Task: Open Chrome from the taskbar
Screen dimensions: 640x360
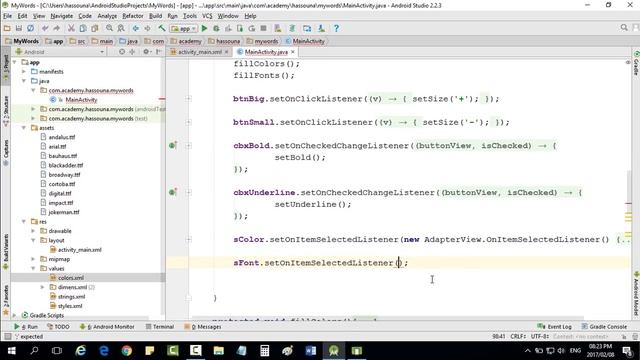Action: (x=127, y=351)
